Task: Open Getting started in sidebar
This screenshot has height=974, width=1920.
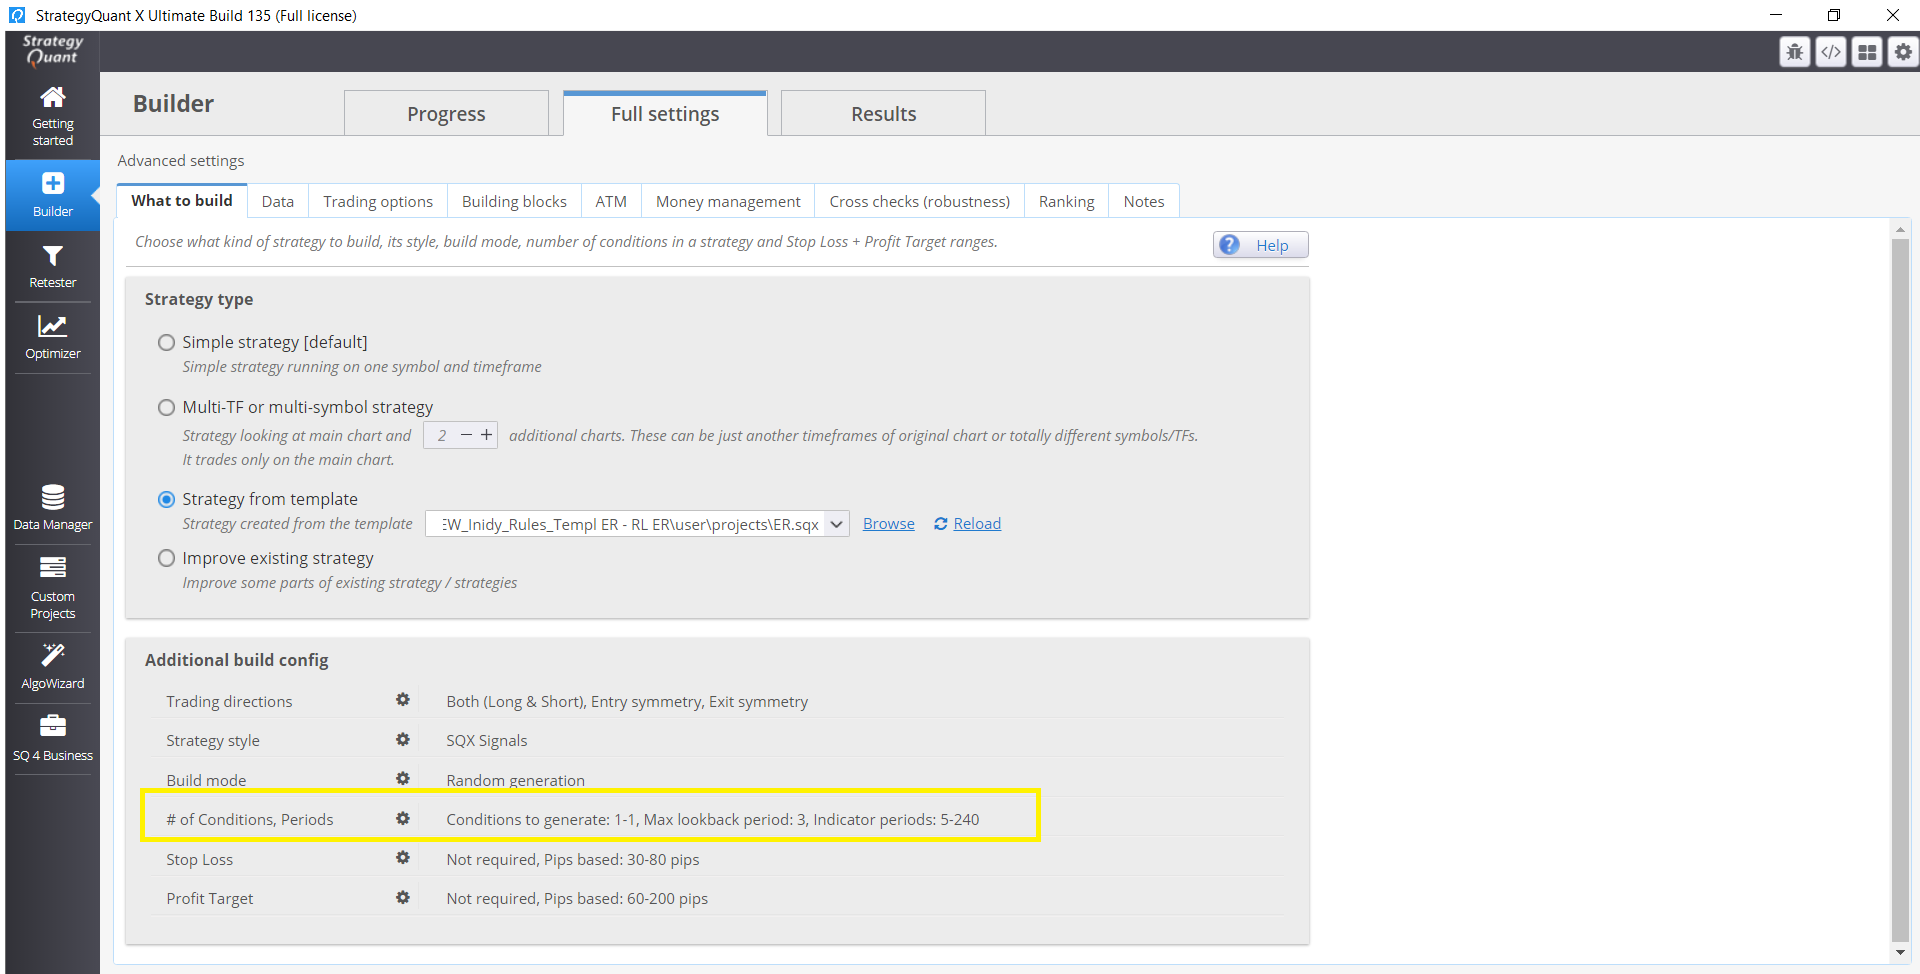Action: 52,116
